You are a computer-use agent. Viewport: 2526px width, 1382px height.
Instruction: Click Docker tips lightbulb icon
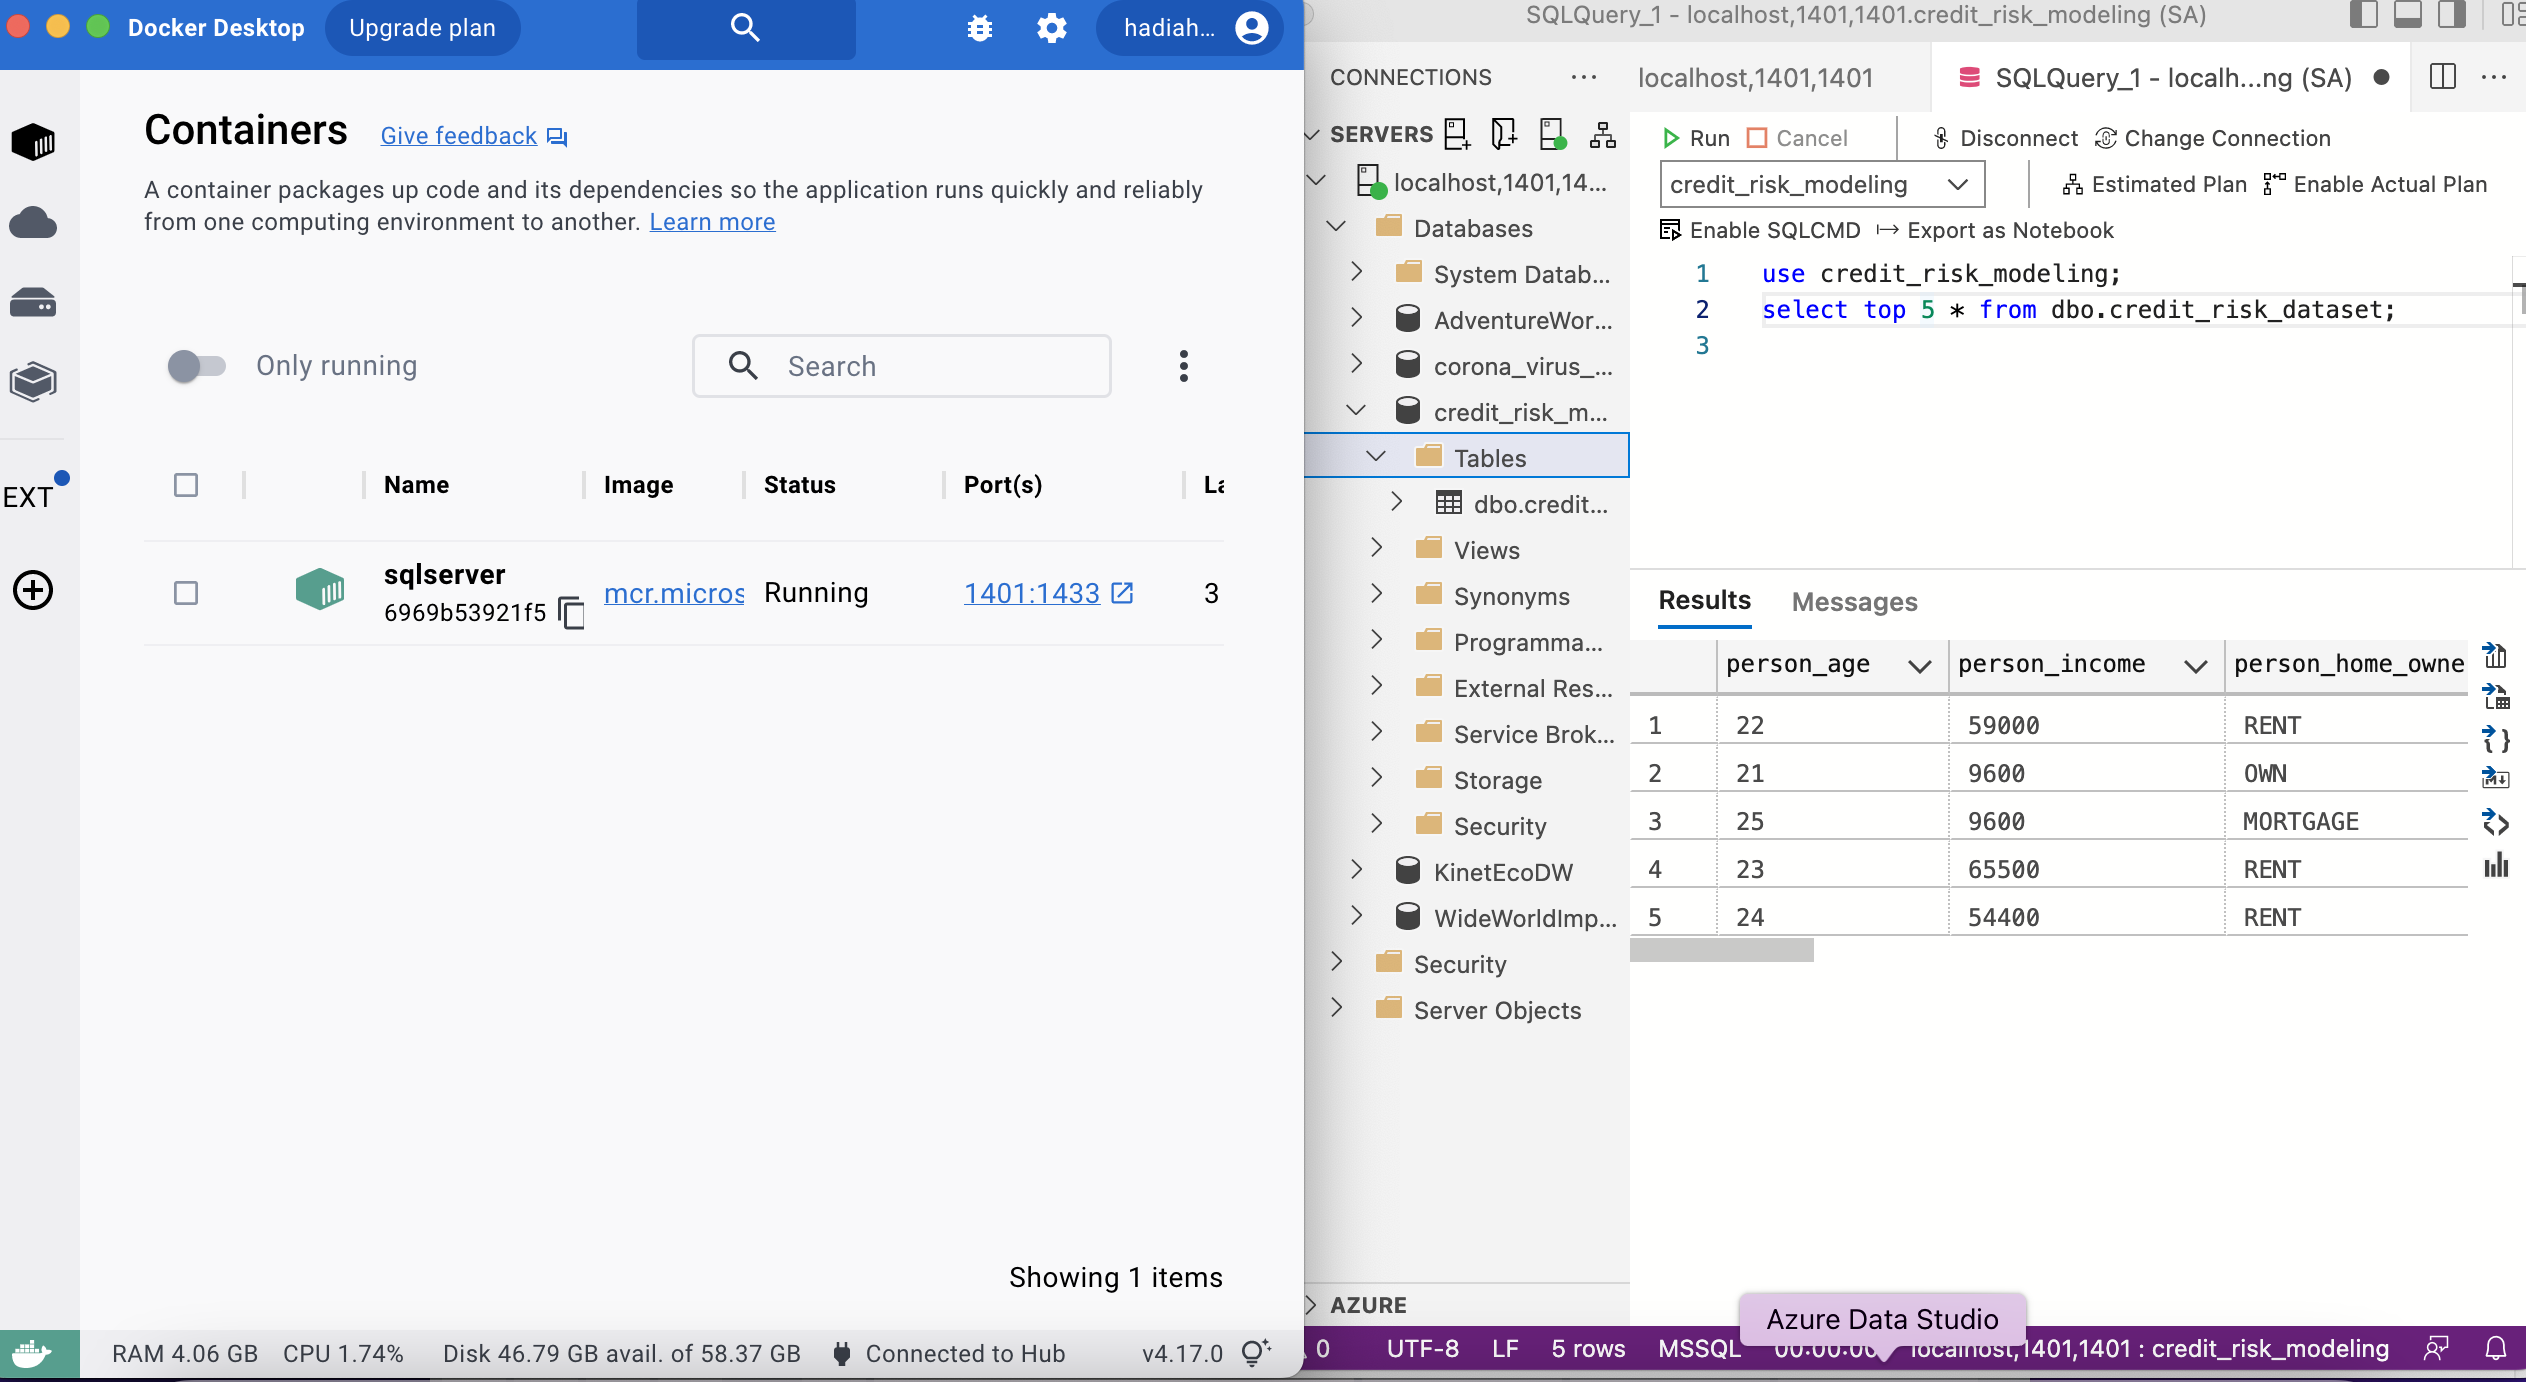pos(1255,1353)
